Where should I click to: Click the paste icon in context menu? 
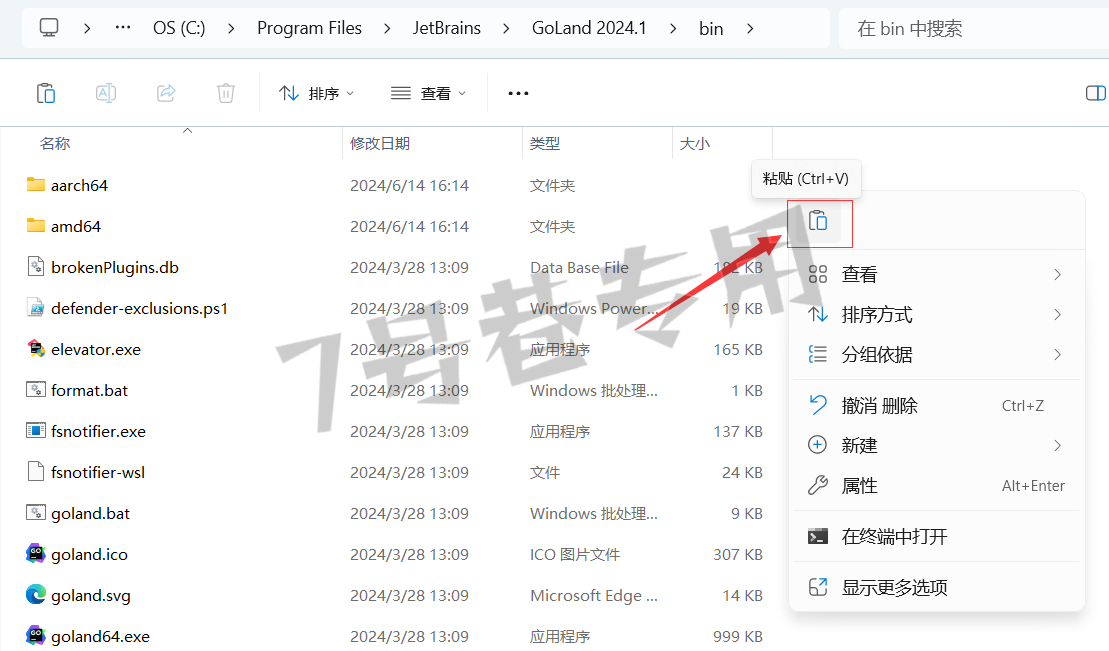(818, 221)
